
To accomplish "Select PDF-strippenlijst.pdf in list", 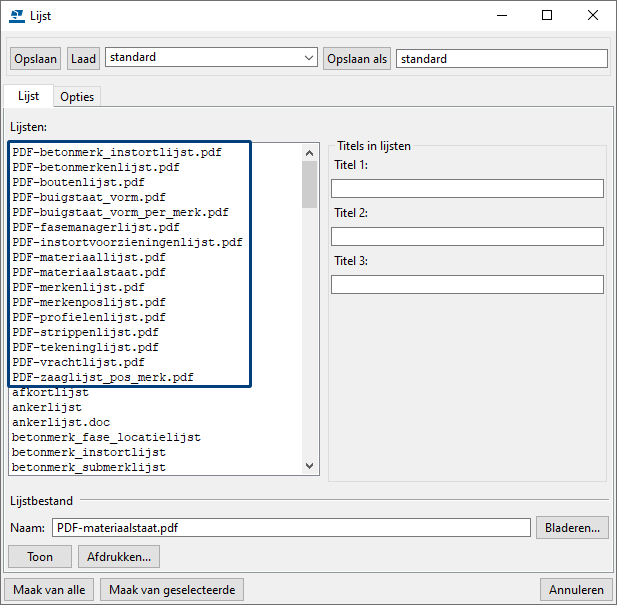I will (x=85, y=332).
